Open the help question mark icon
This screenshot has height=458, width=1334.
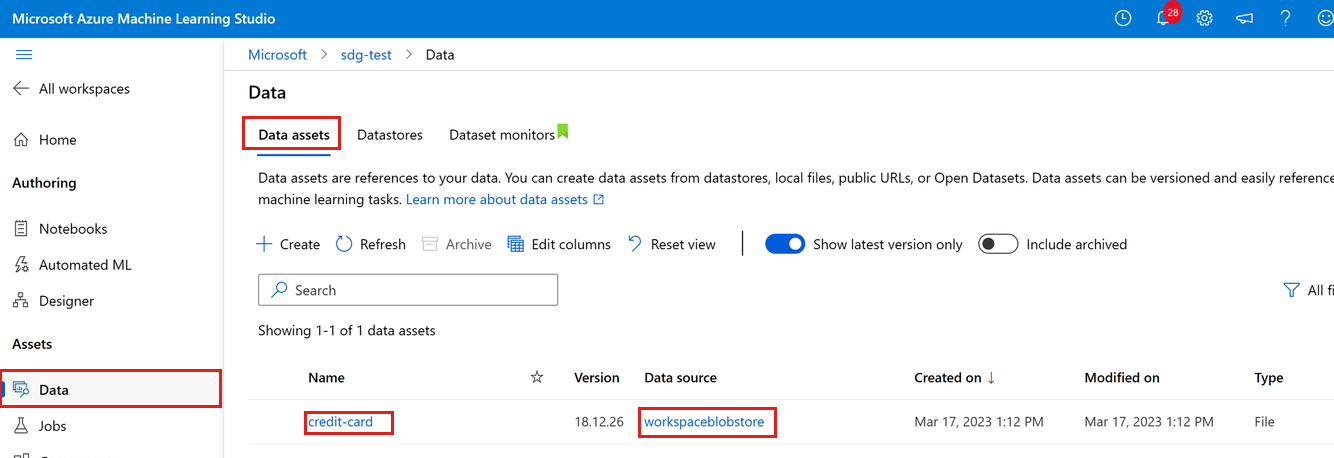[x=1286, y=19]
